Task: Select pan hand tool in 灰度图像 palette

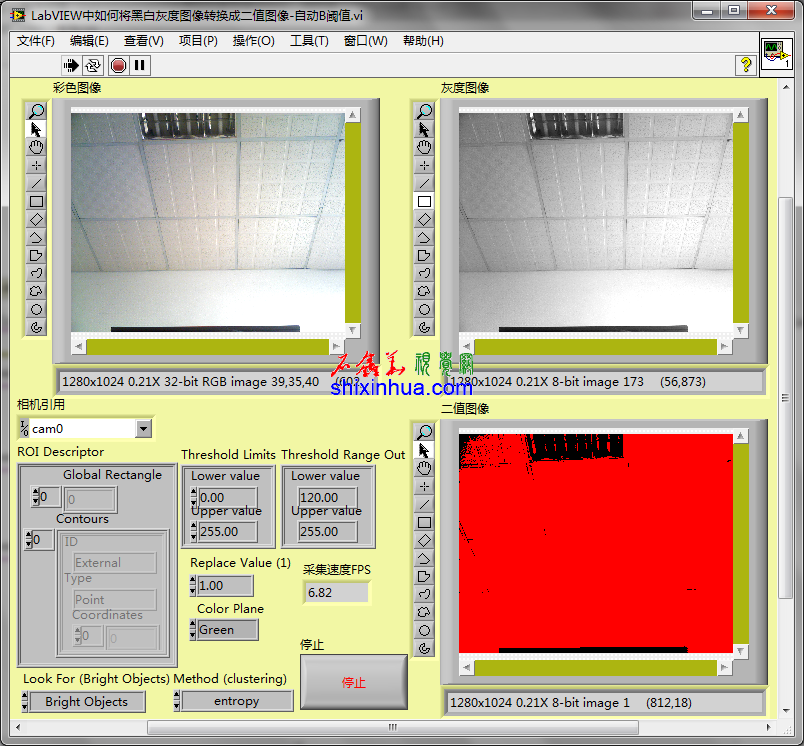Action: (424, 147)
